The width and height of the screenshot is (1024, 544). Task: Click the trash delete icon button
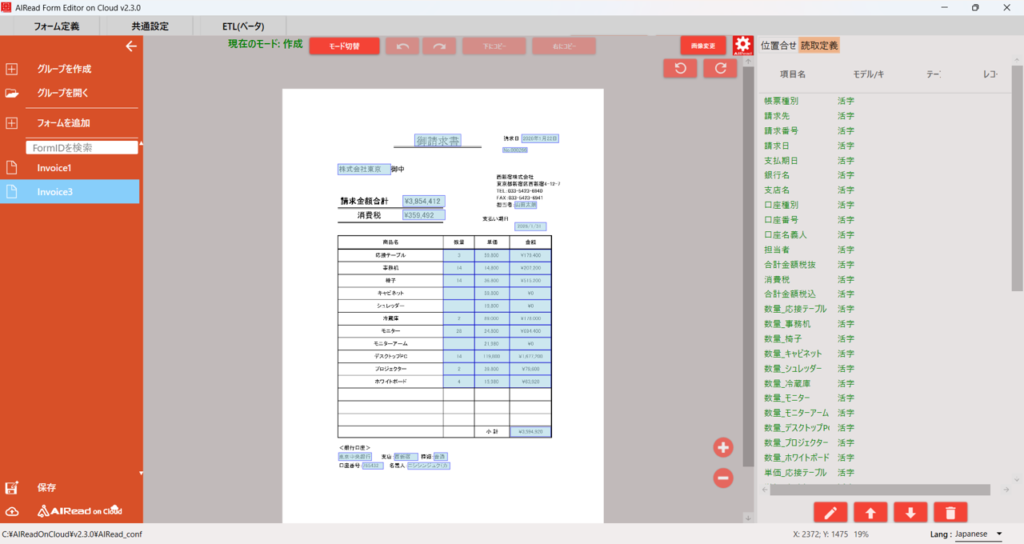point(948,512)
